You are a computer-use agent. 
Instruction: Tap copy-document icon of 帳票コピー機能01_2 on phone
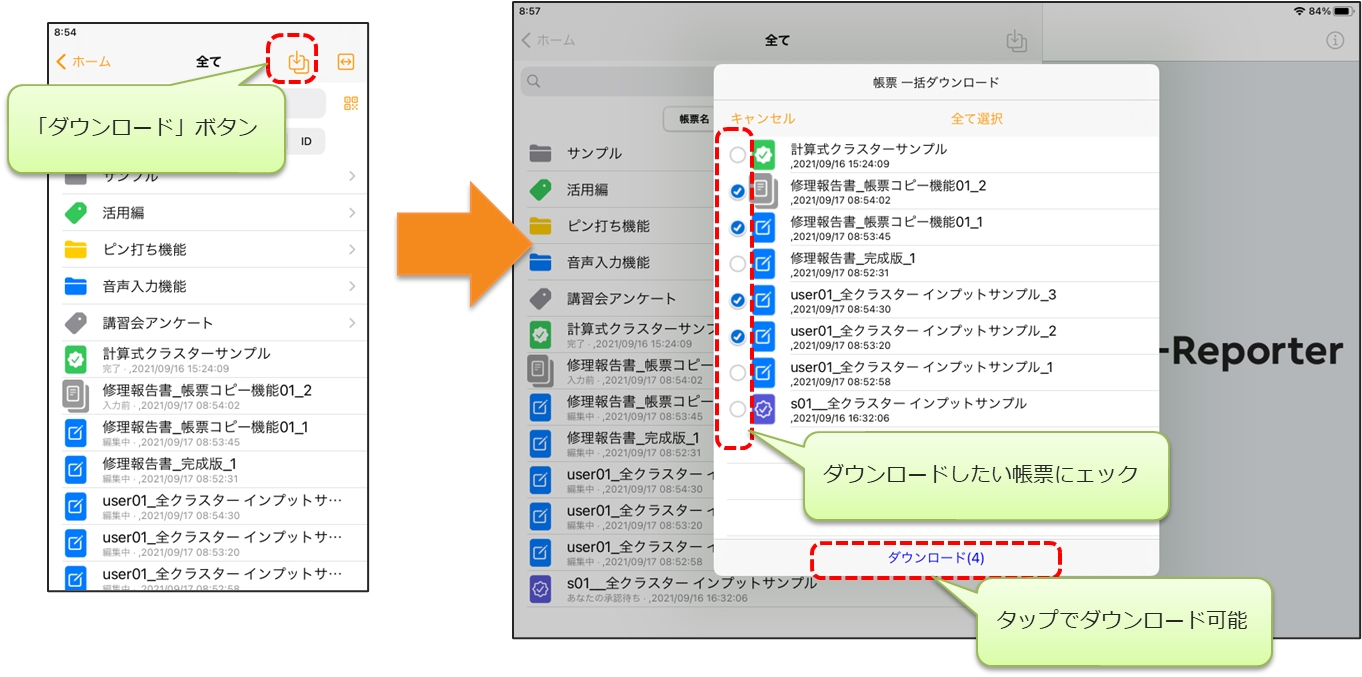[x=76, y=396]
